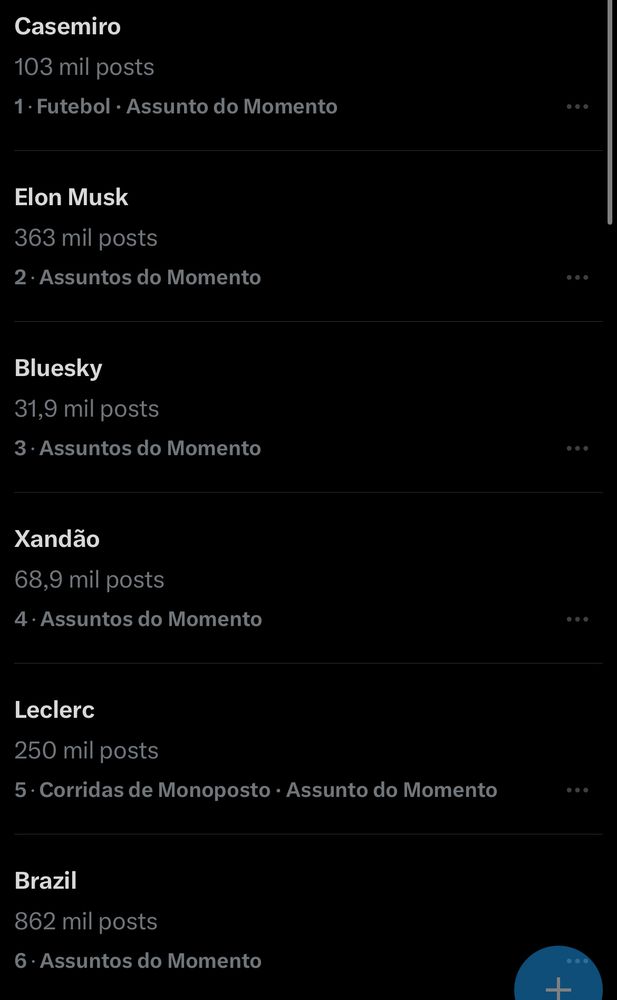This screenshot has height=1000, width=617.
Task: Click the compose new post button
Action: 560,988
